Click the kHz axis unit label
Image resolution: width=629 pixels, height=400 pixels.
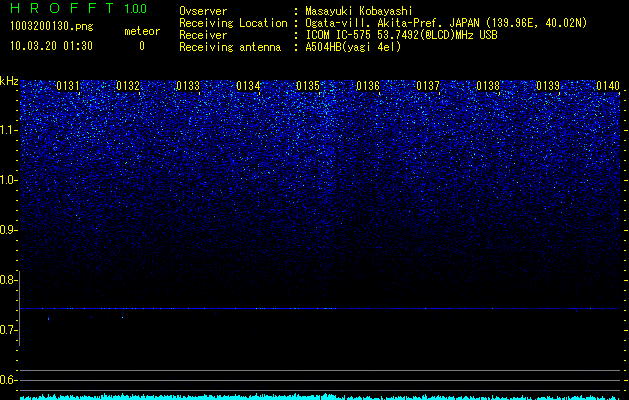(x=9, y=81)
